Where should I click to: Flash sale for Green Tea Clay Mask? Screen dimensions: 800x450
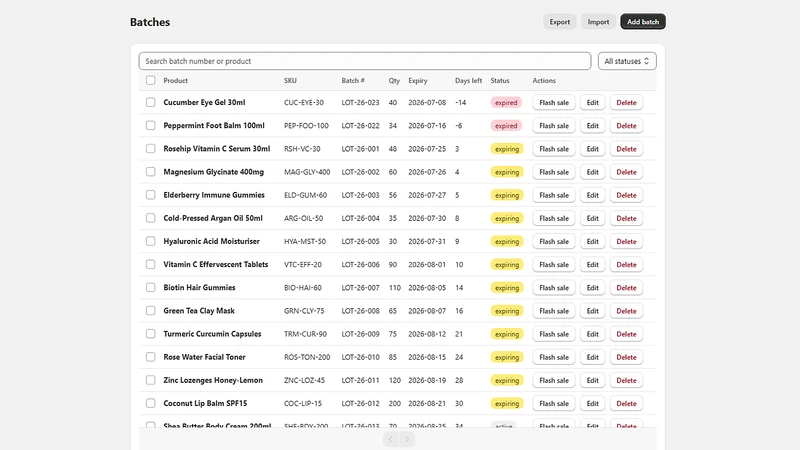(554, 311)
